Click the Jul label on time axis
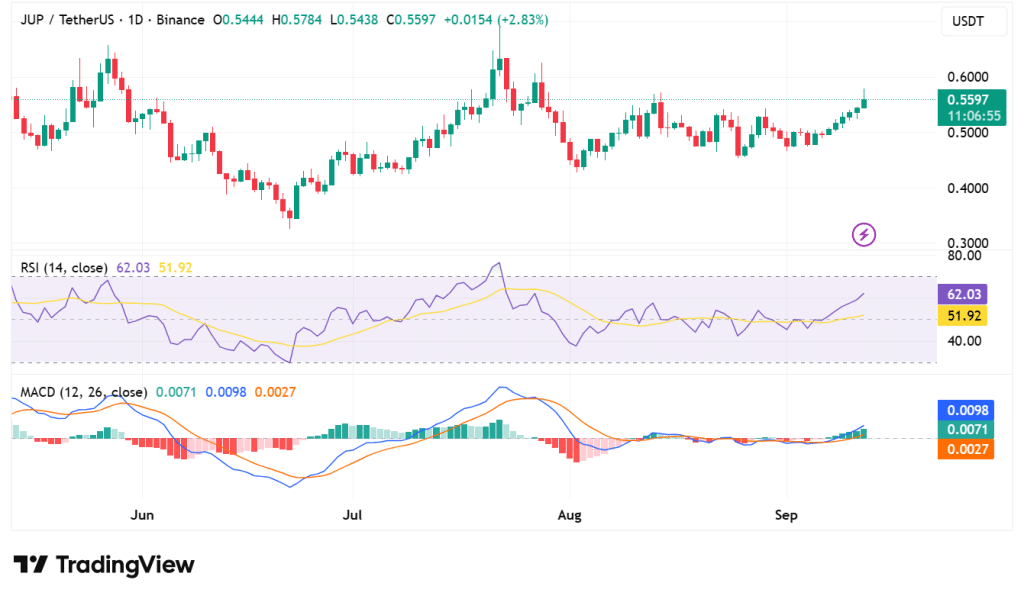 351,516
